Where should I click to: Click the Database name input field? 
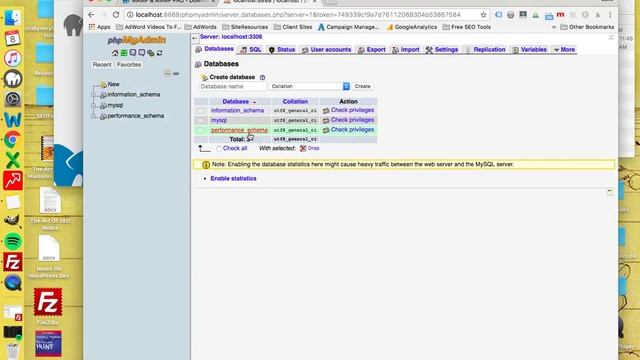pos(233,87)
